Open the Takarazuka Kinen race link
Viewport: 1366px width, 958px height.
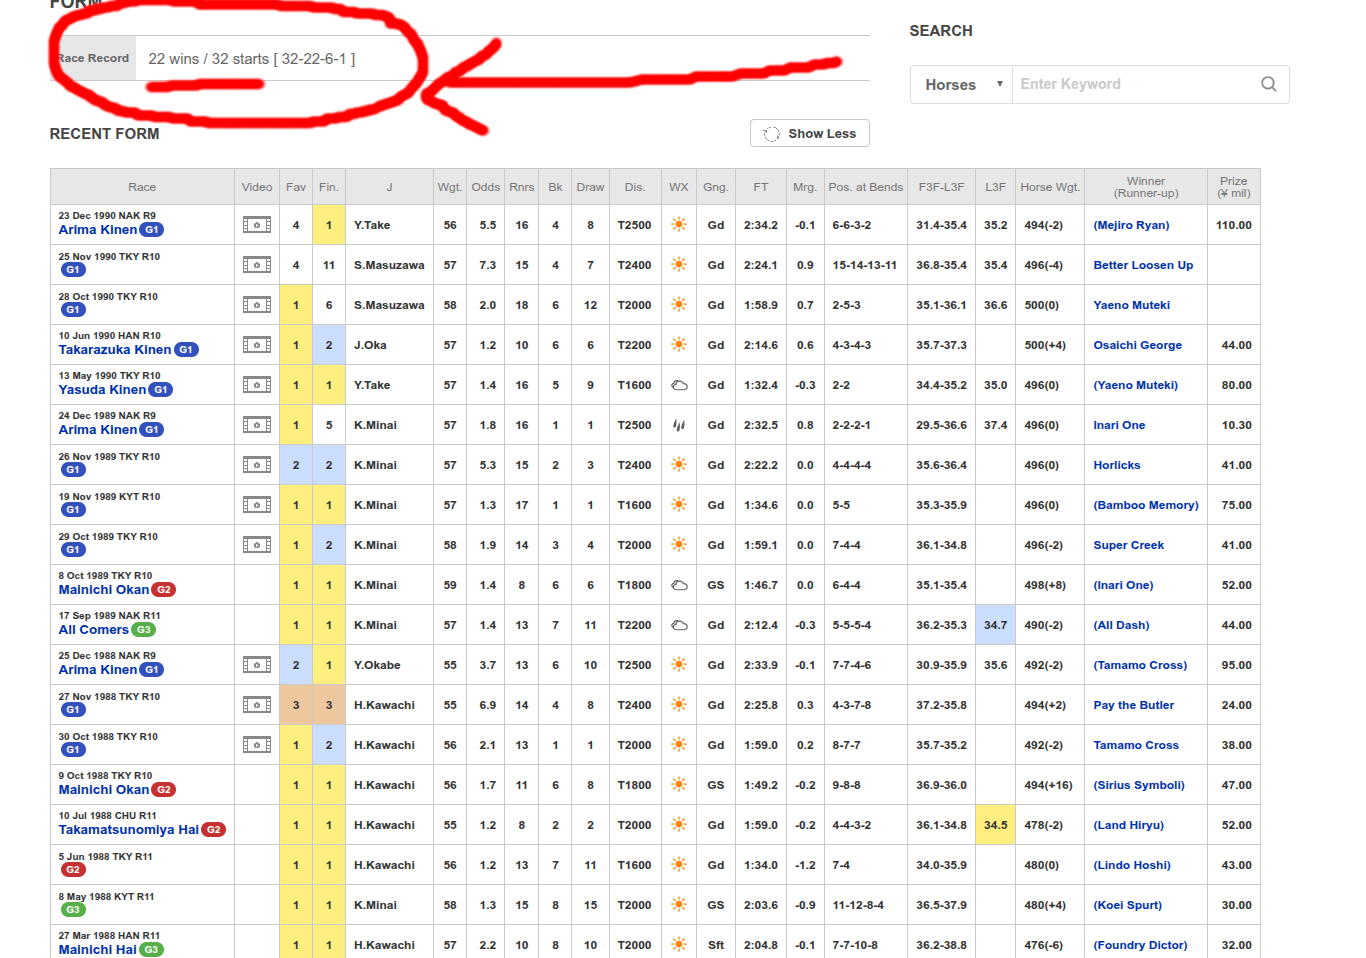(x=115, y=350)
